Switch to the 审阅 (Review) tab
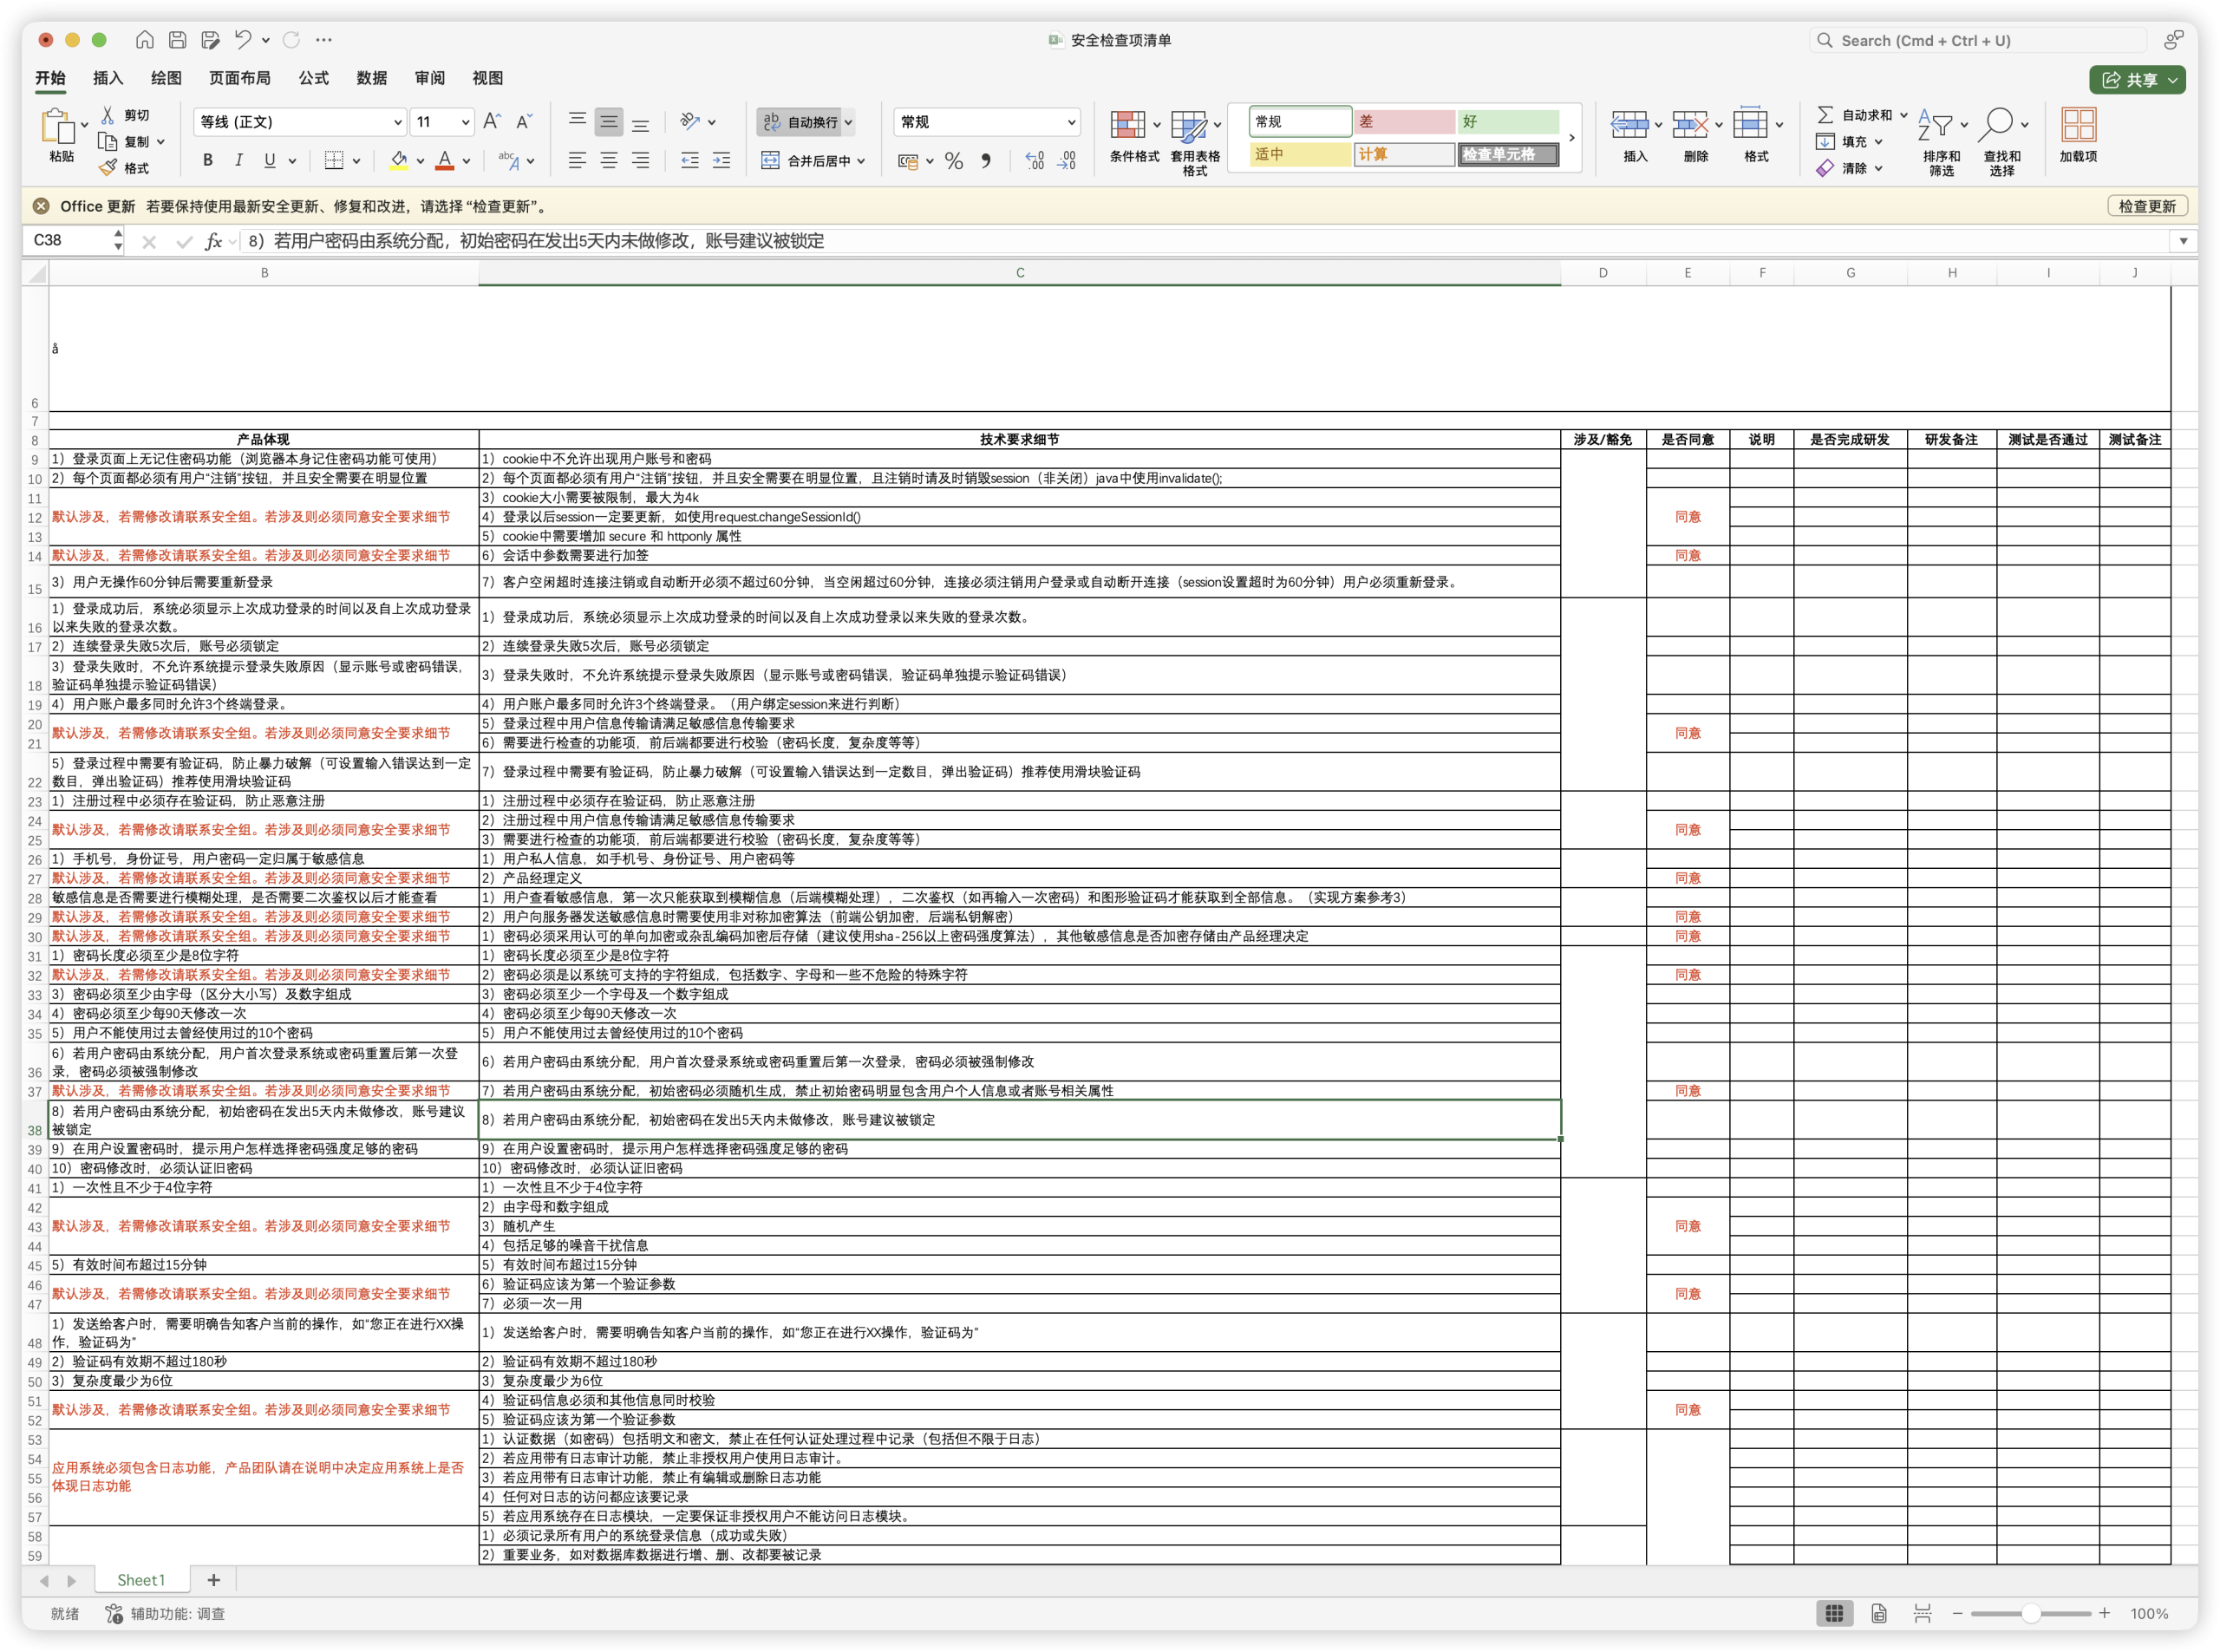2220x1652 pixels. click(429, 78)
